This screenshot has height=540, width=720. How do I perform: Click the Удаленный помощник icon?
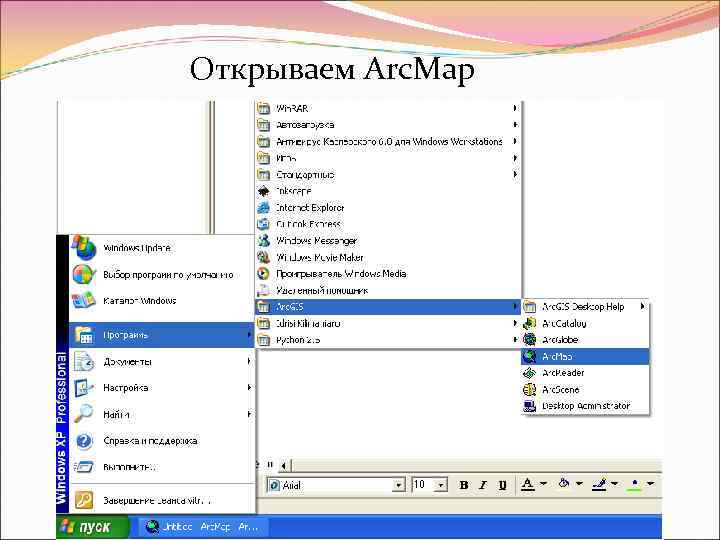pyautogui.click(x=264, y=290)
